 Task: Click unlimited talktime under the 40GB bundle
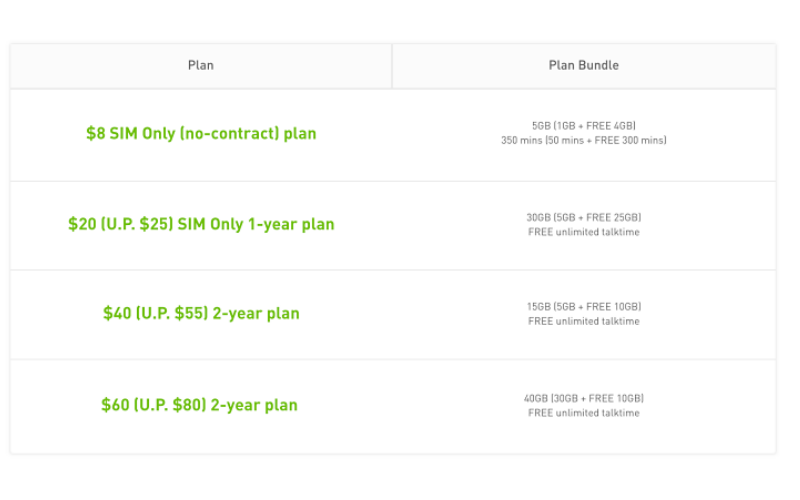[x=583, y=413]
